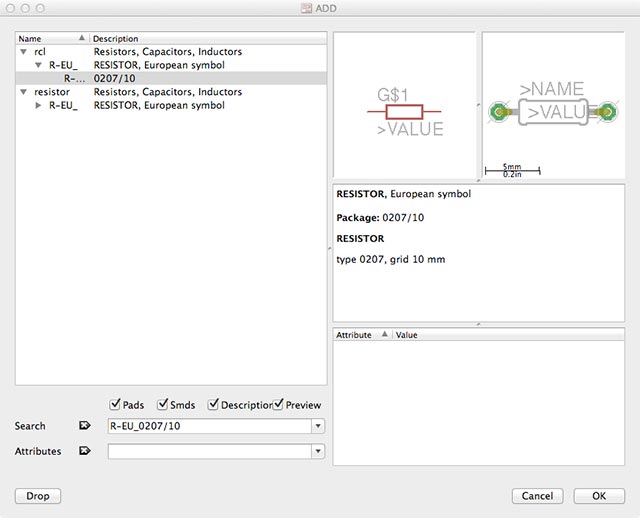Click the arrow icon next to Attributes
Image resolution: width=640 pixels, height=518 pixels.
(x=84, y=451)
